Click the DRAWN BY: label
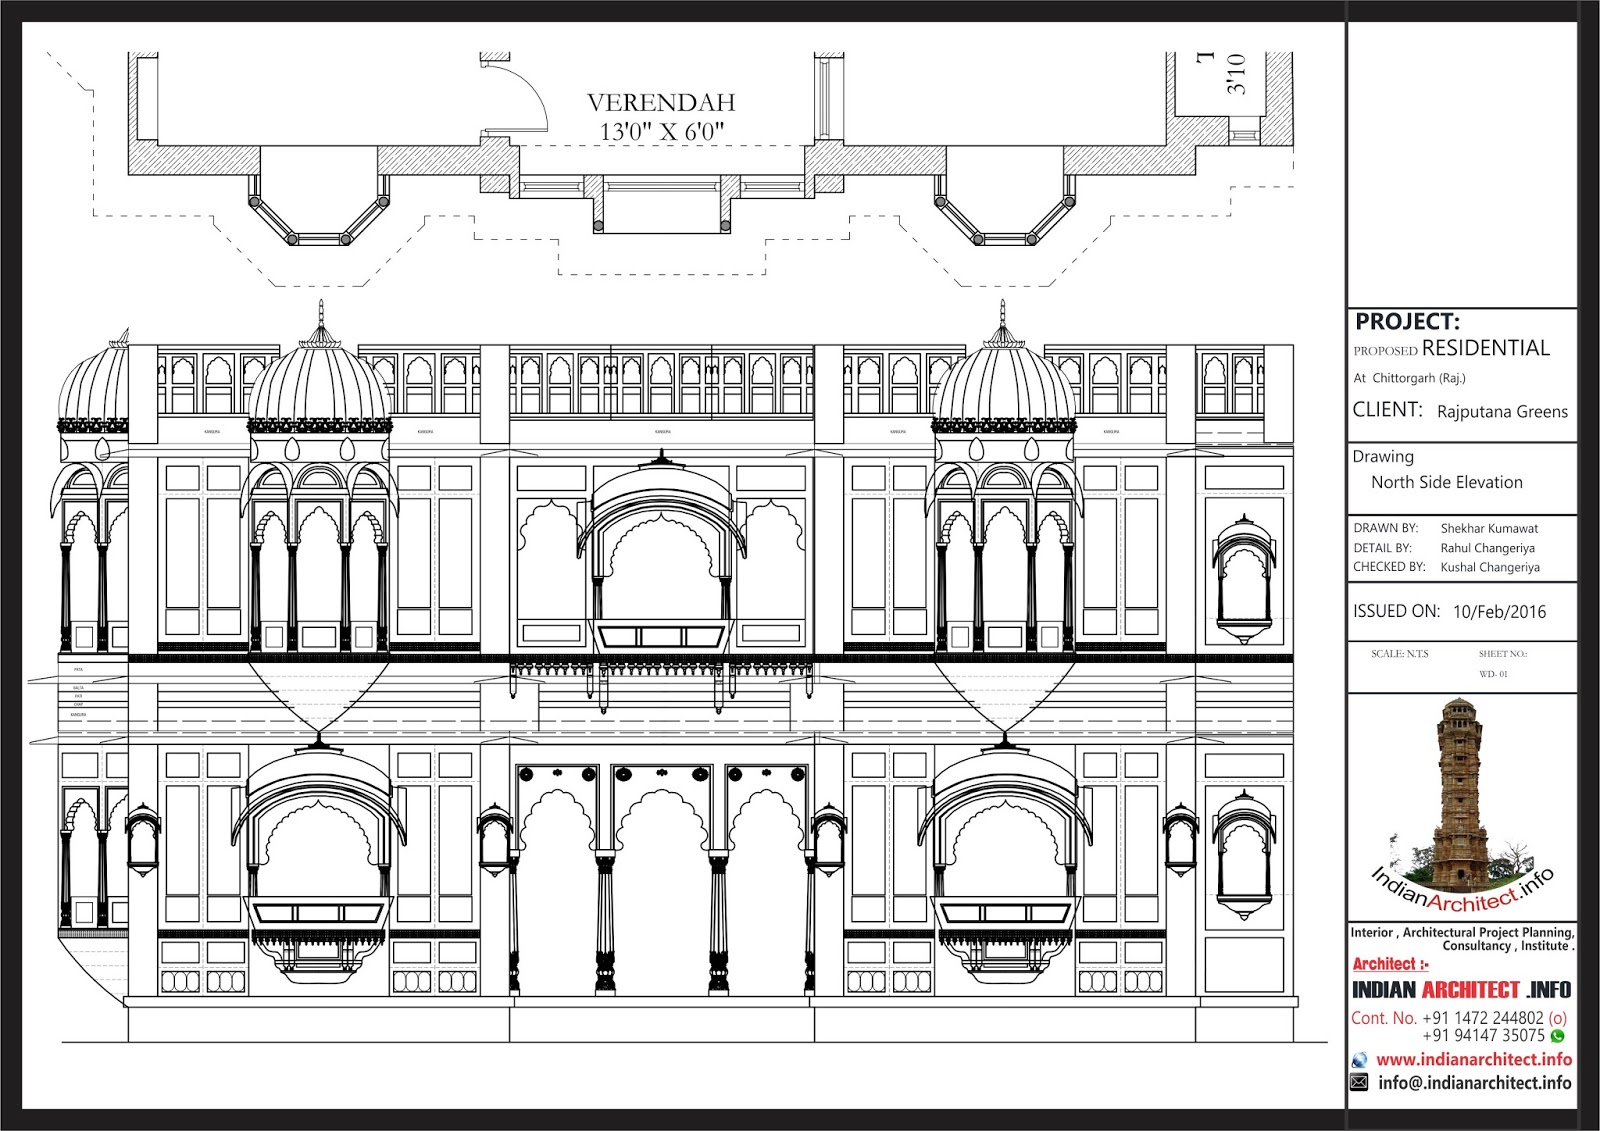Image resolution: width=1600 pixels, height=1131 pixels. pyautogui.click(x=1385, y=528)
